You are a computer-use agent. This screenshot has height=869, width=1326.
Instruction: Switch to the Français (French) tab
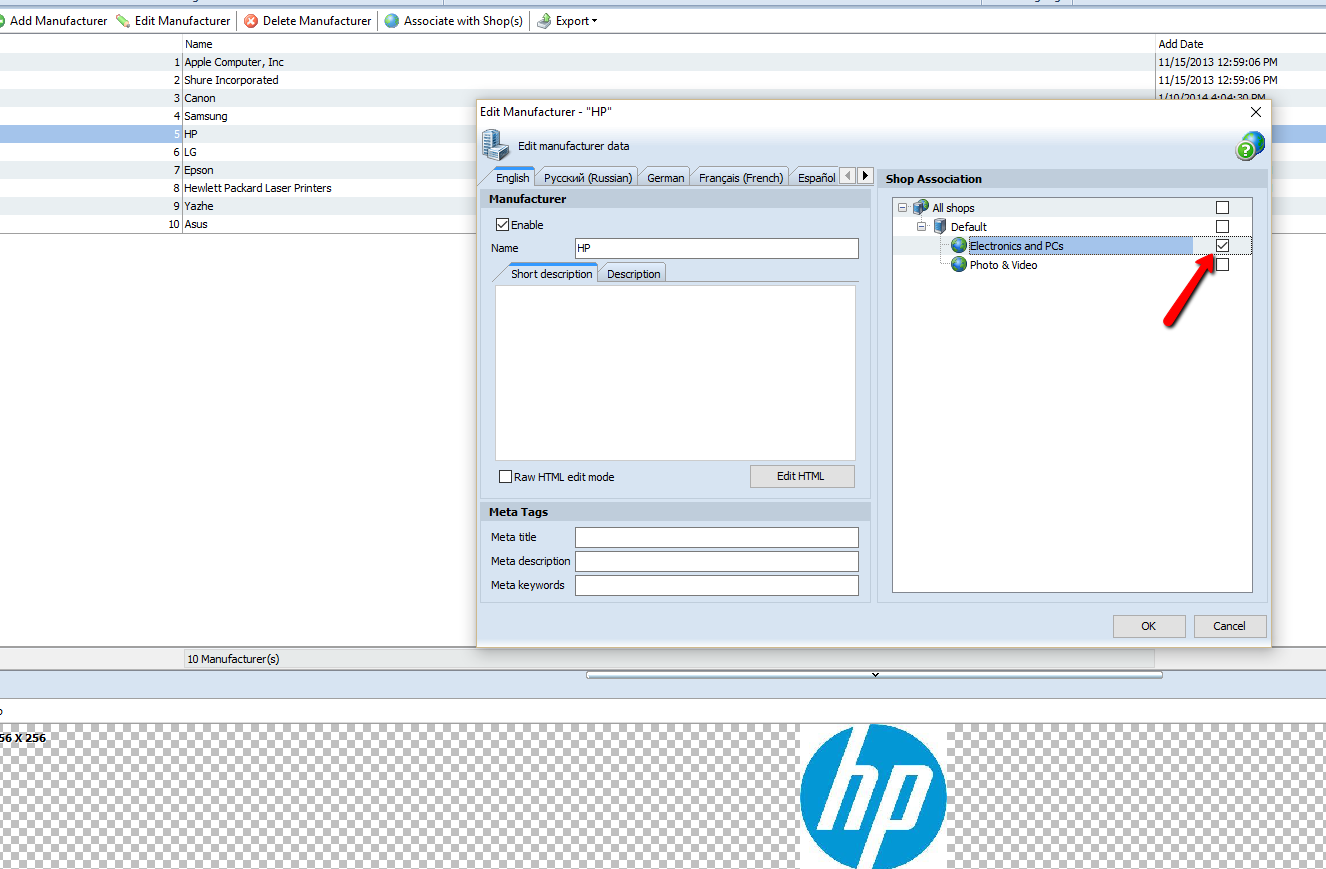[741, 177]
